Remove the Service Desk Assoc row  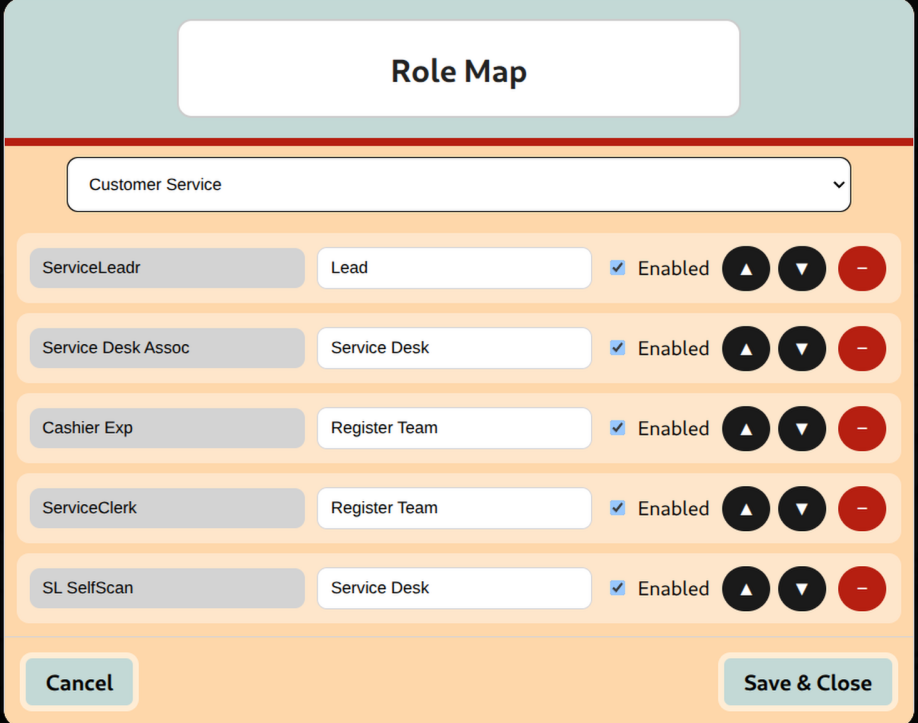pyautogui.click(x=861, y=348)
